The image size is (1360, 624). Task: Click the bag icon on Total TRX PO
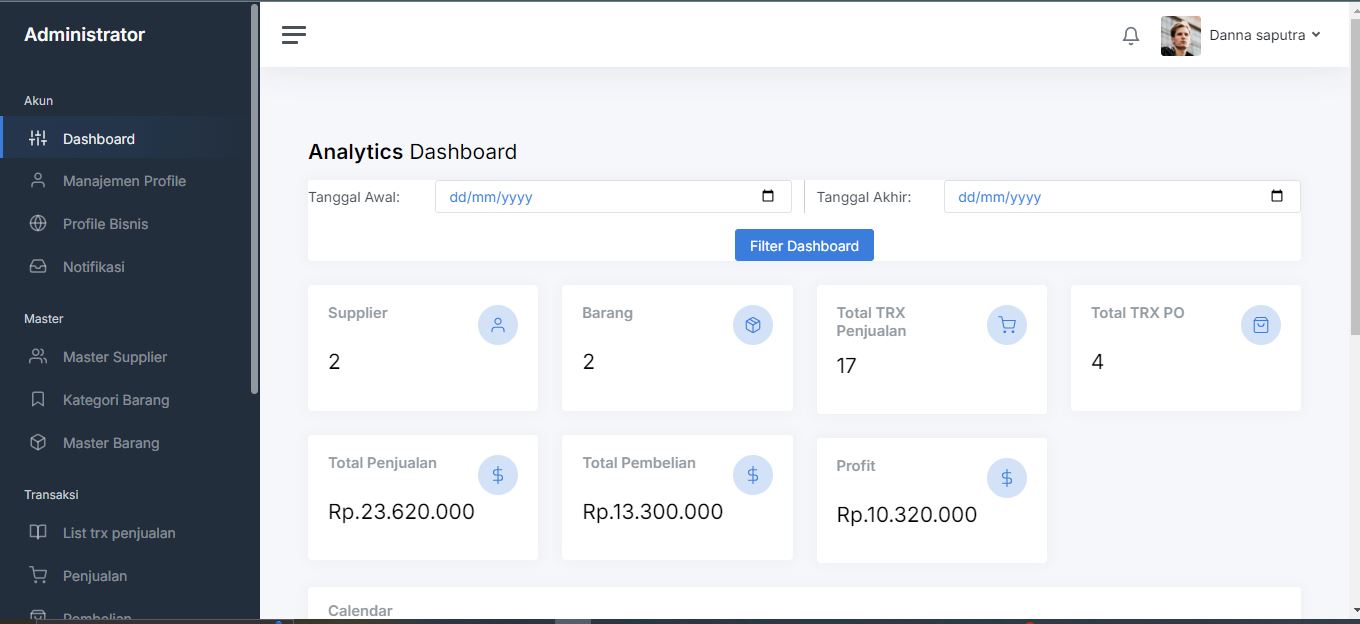[1261, 325]
